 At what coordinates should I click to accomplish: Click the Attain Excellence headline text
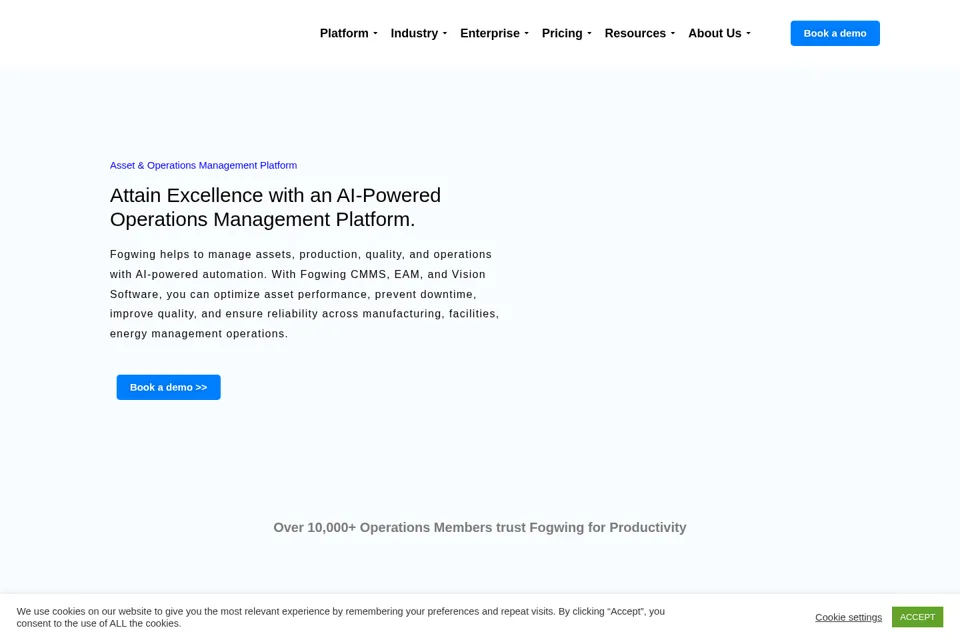[x=275, y=207]
